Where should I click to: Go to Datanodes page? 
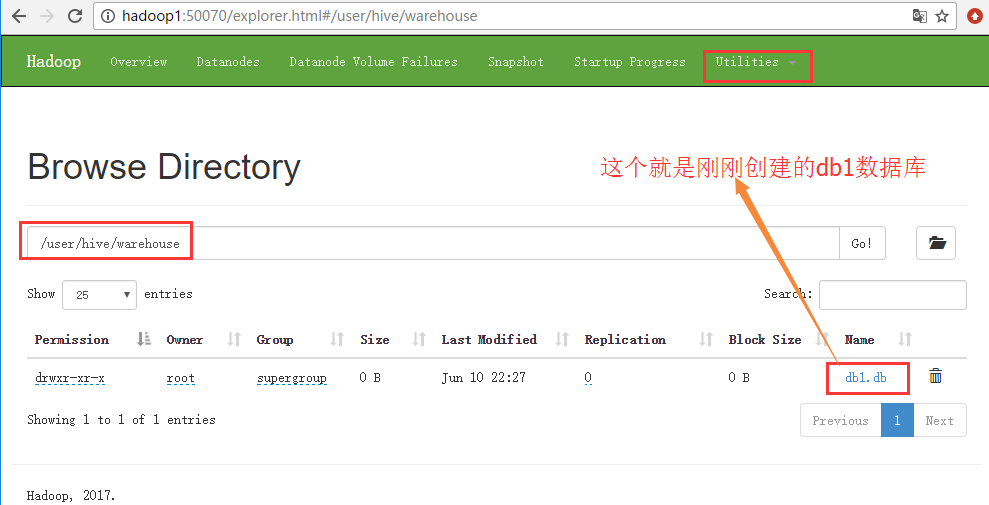pyautogui.click(x=228, y=62)
